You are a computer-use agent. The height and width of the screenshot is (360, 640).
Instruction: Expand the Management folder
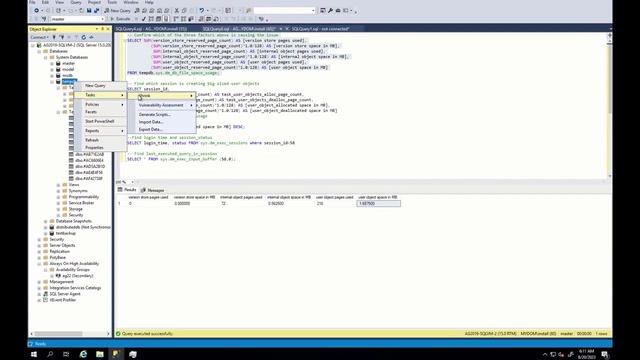[40, 282]
